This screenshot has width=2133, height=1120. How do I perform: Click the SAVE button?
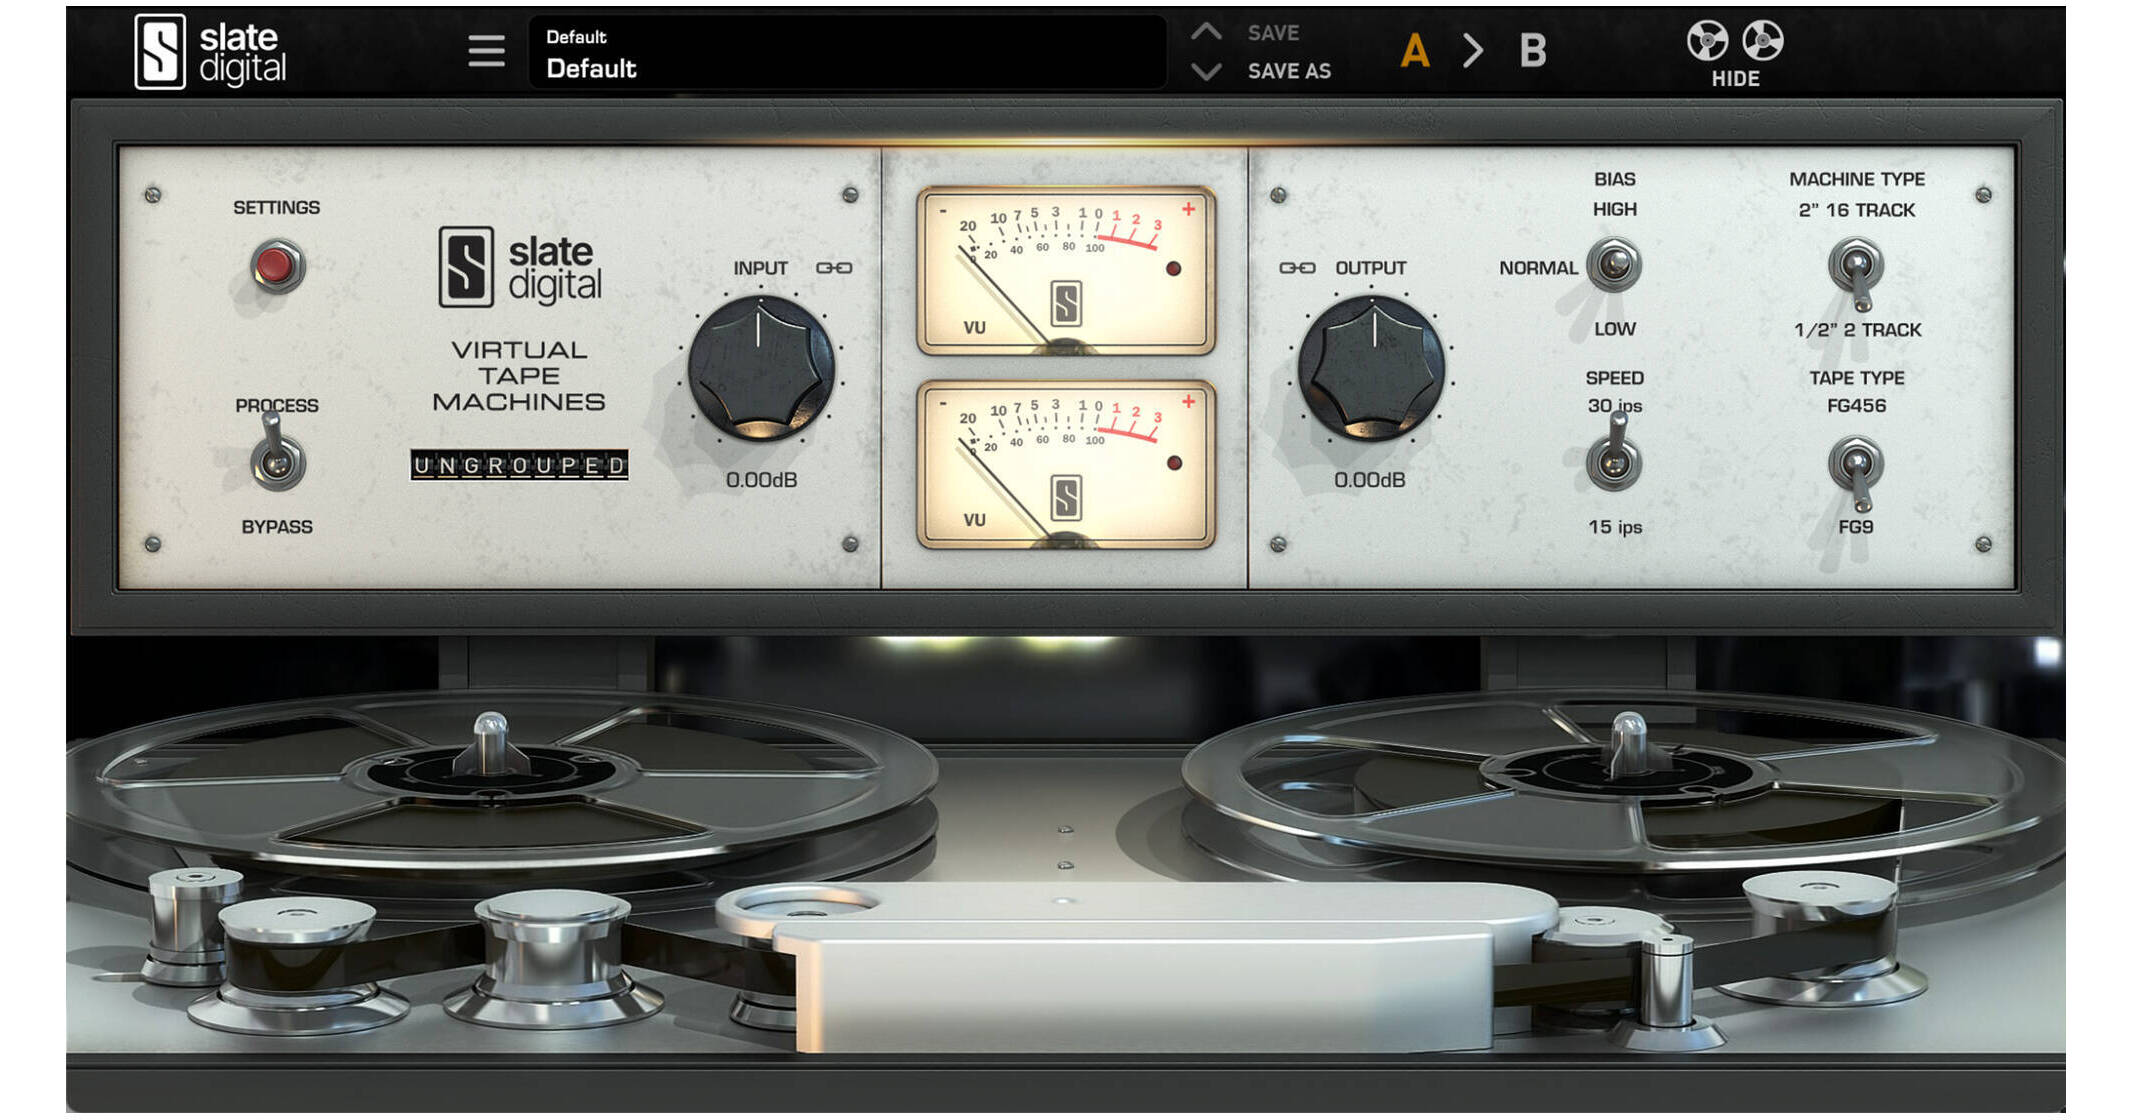(1273, 33)
